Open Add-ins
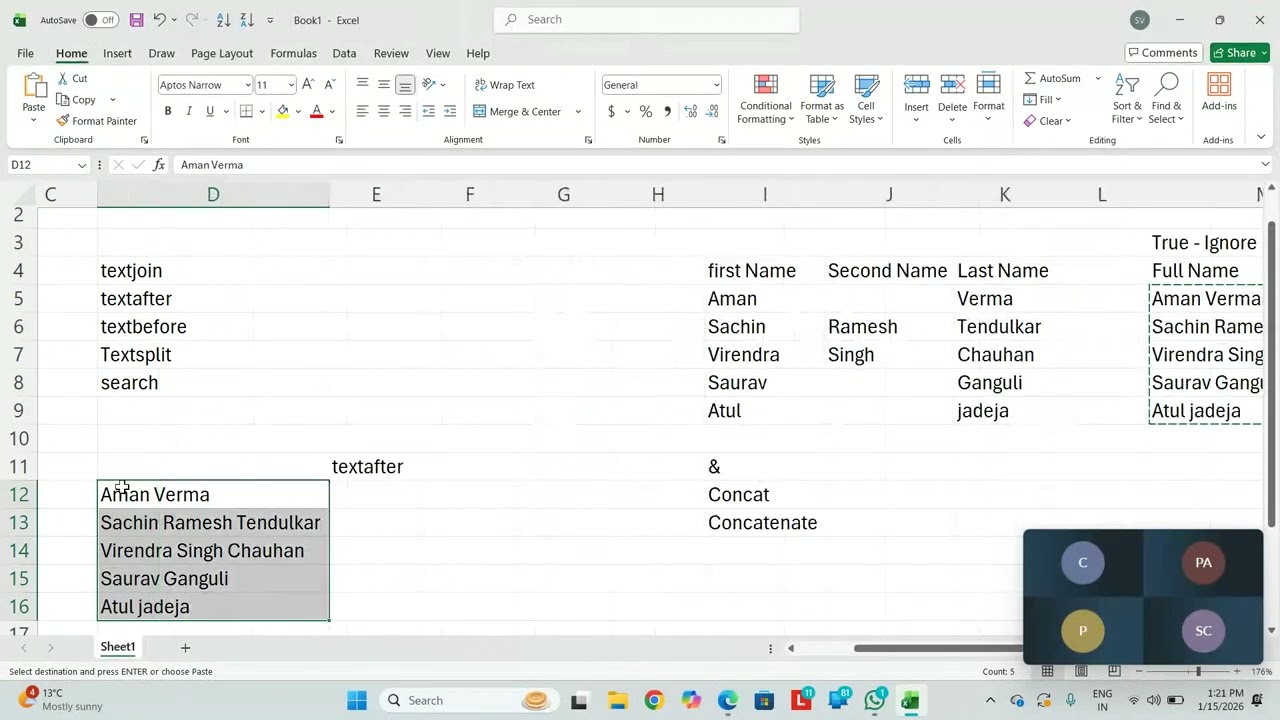 [1219, 93]
